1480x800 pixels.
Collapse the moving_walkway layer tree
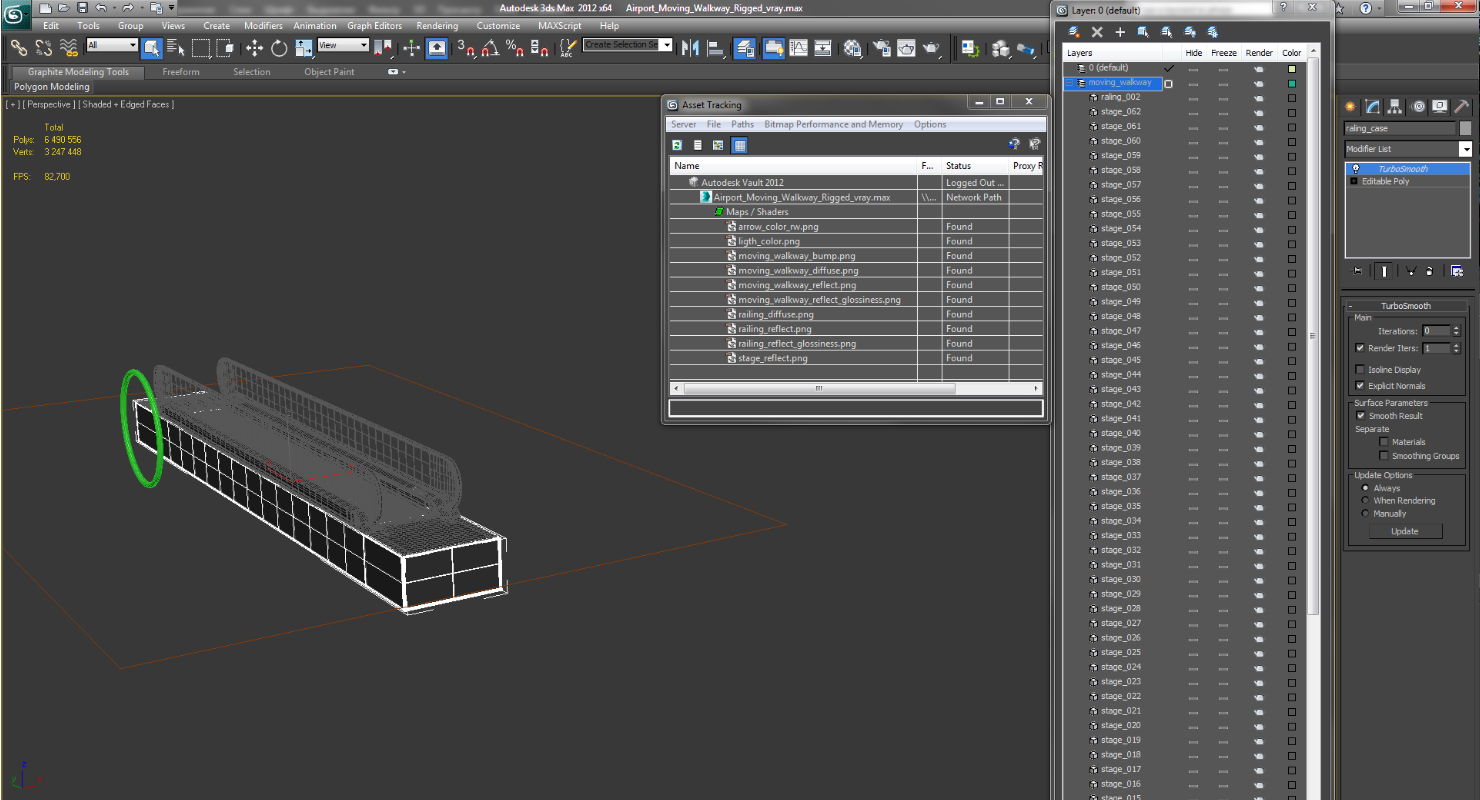(1070, 83)
